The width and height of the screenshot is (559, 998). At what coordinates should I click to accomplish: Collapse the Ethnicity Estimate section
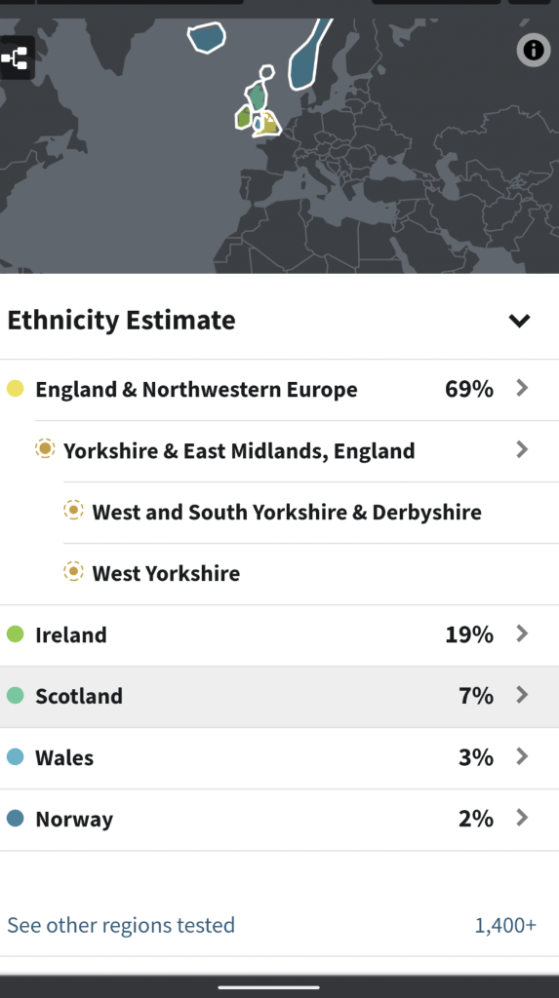520,320
